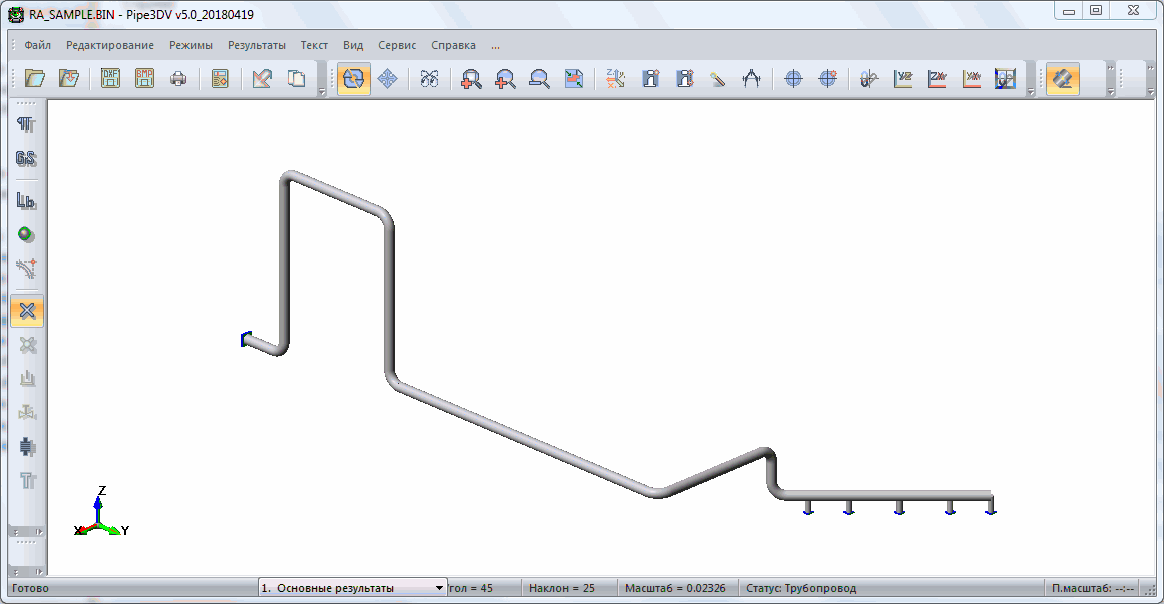Switch to the YZ plane view
The height and width of the screenshot is (604, 1164).
click(903, 79)
